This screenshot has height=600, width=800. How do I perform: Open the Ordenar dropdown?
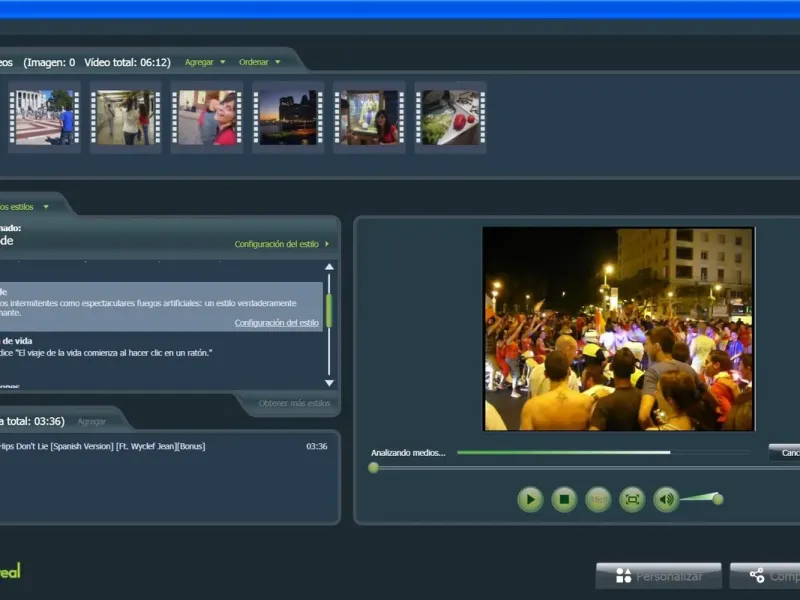259,62
